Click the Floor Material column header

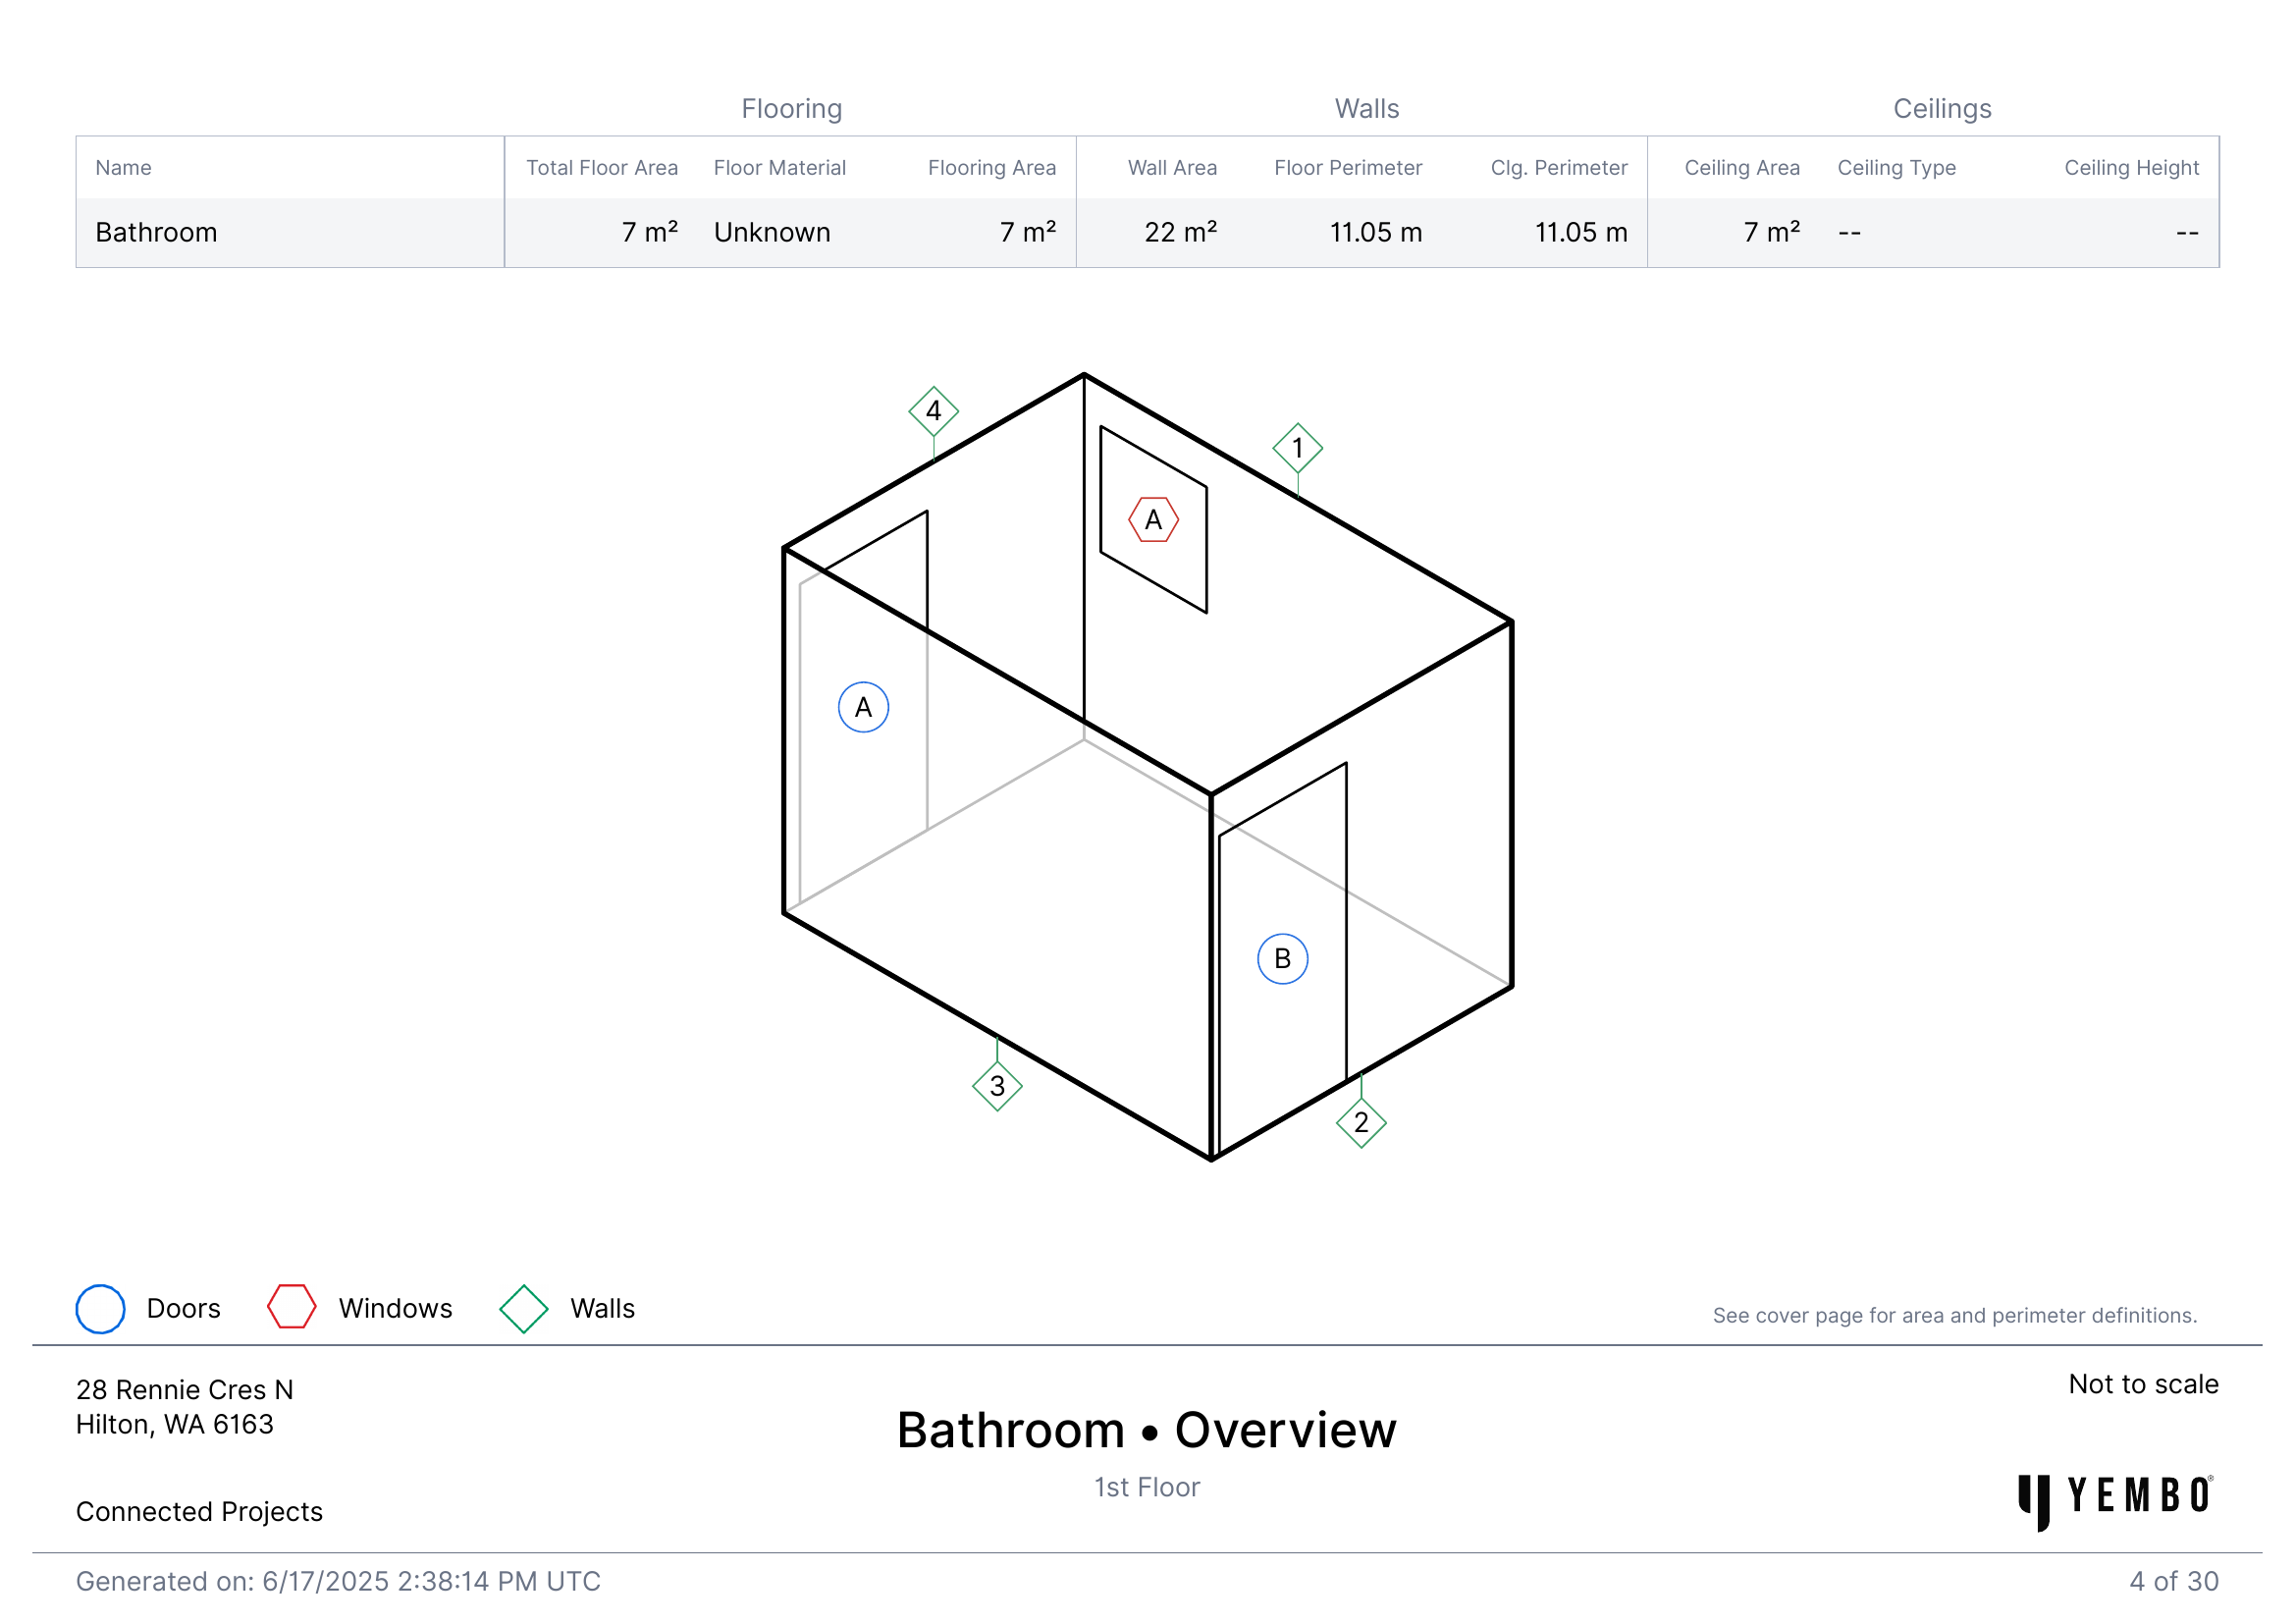tap(779, 168)
